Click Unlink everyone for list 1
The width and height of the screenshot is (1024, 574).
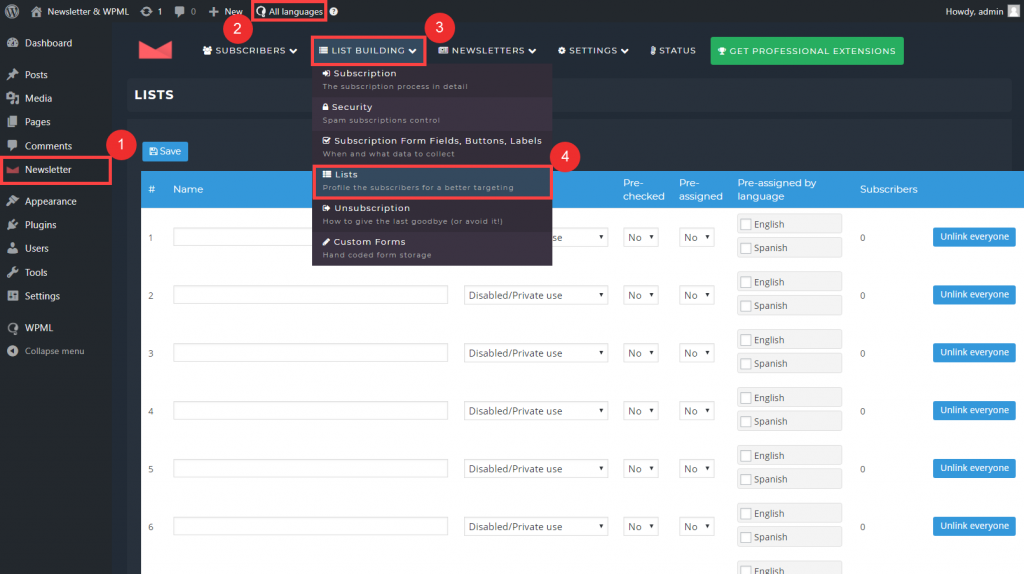974,236
